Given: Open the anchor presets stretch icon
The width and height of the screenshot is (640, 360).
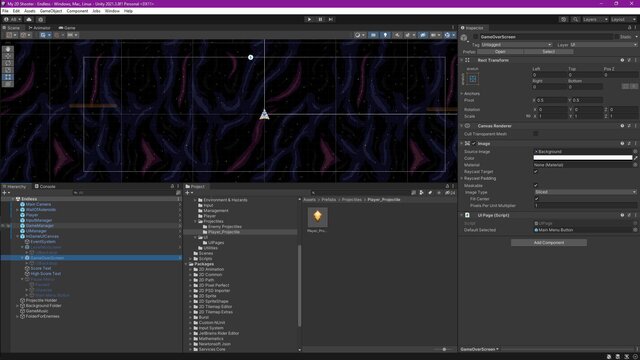Looking at the screenshot, I should [x=472, y=79].
